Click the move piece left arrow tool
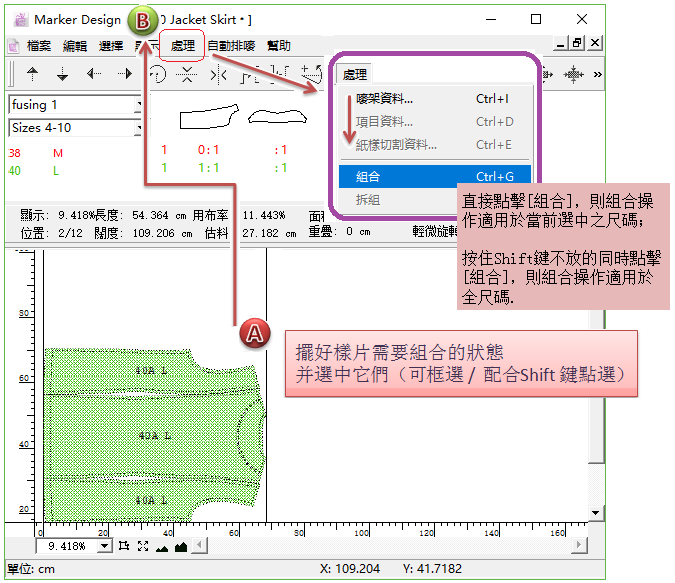The width and height of the screenshot is (675, 583). pyautogui.click(x=93, y=74)
